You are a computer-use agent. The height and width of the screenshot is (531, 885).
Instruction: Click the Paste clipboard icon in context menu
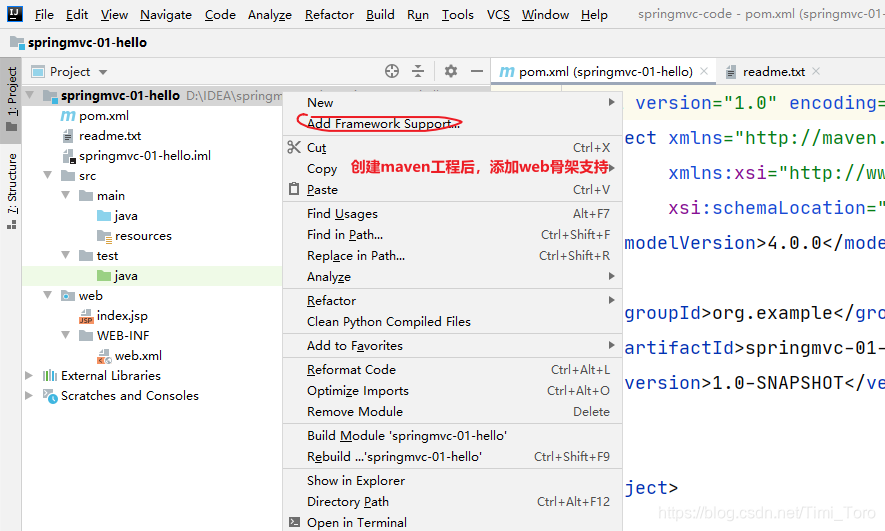click(x=294, y=188)
